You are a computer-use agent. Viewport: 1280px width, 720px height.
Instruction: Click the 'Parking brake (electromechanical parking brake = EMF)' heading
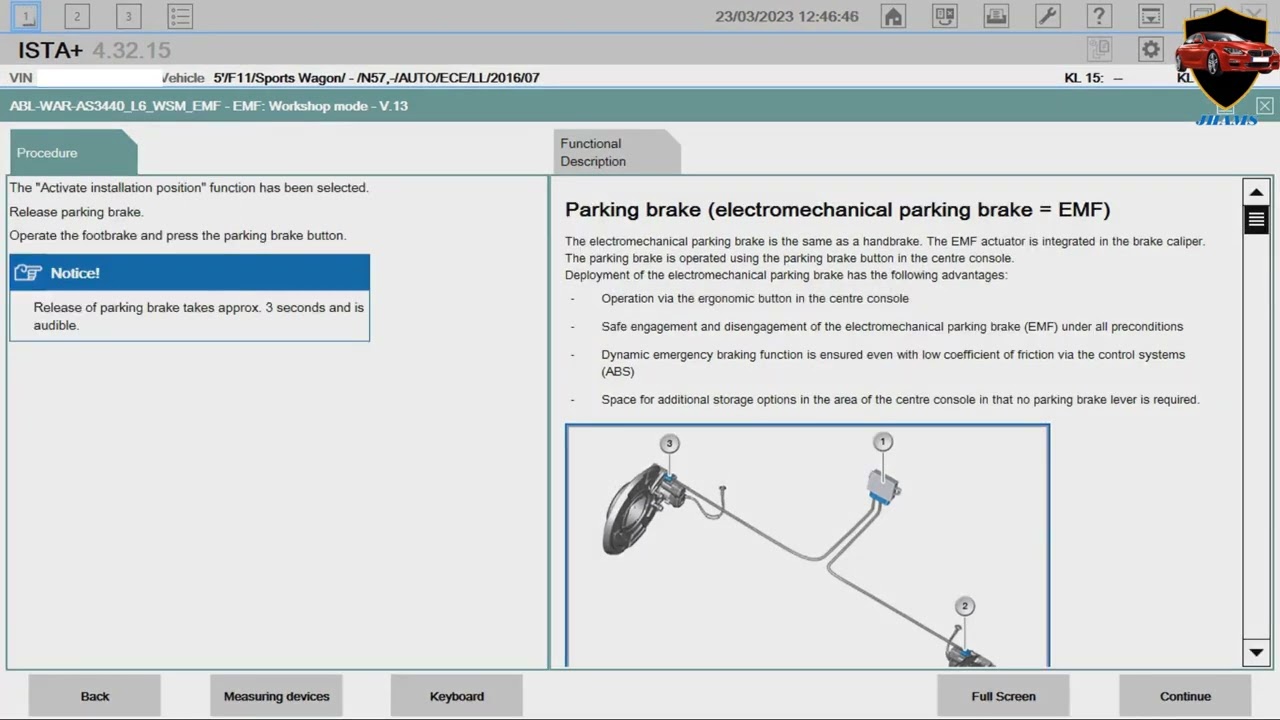tap(837, 210)
